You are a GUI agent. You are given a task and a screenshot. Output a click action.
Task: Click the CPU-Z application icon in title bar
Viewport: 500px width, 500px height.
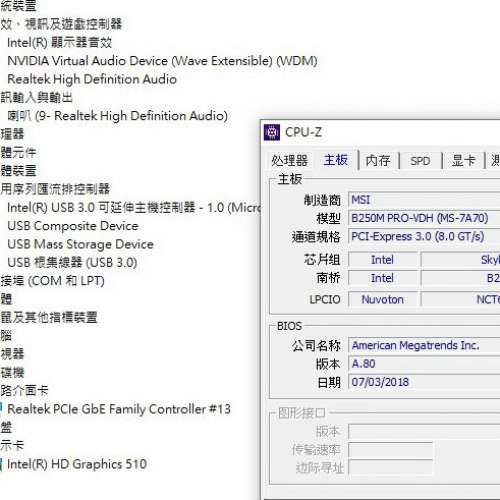[272, 133]
